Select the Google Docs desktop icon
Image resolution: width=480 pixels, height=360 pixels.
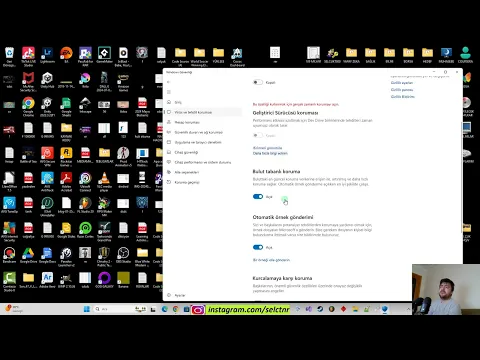(47, 255)
